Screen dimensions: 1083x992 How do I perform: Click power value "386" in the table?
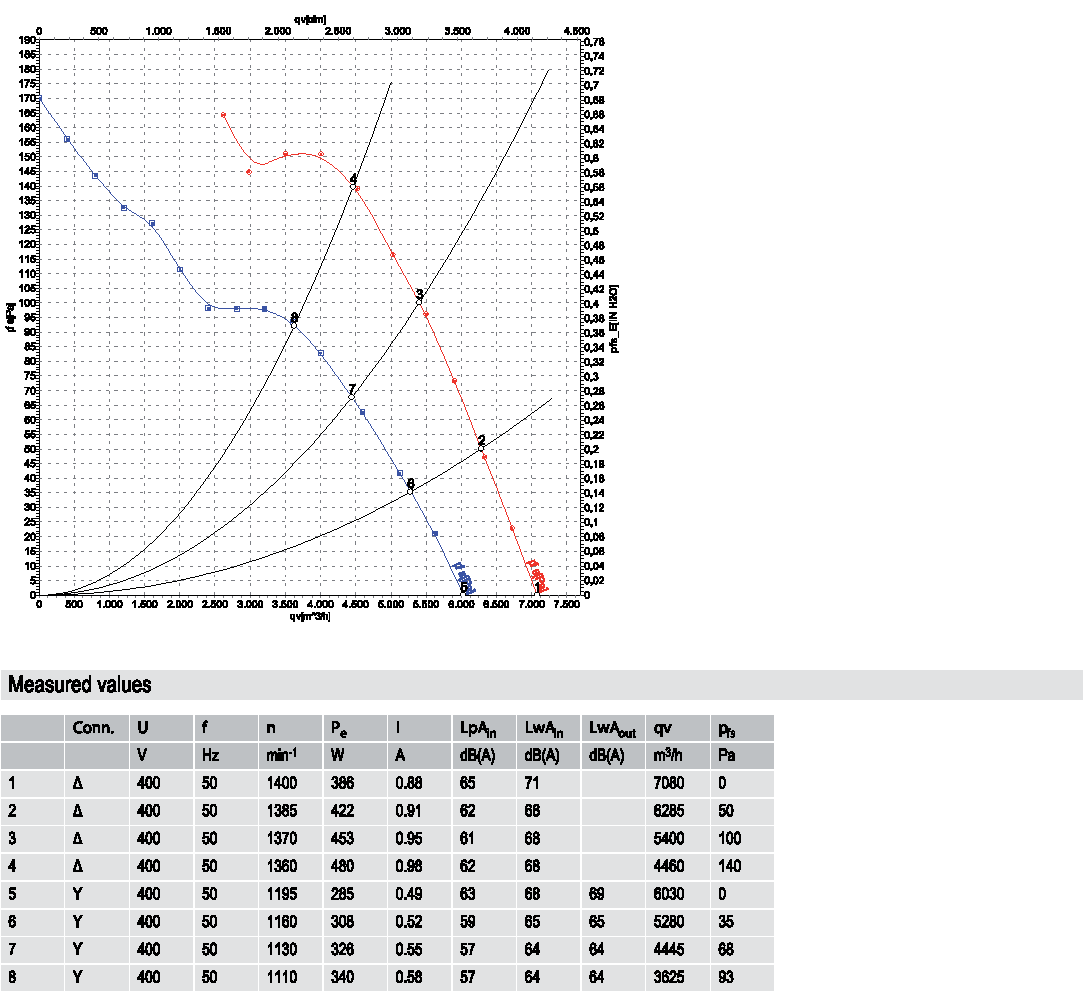pyautogui.click(x=342, y=783)
